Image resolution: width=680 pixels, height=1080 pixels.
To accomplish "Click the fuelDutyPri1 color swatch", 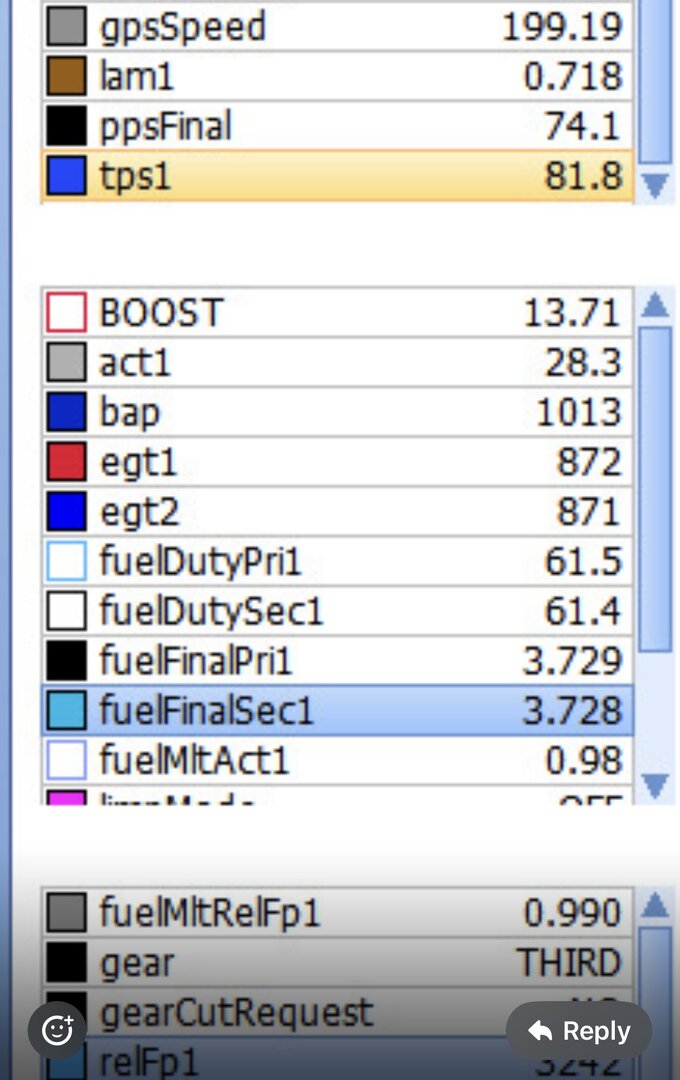I will tap(67, 561).
